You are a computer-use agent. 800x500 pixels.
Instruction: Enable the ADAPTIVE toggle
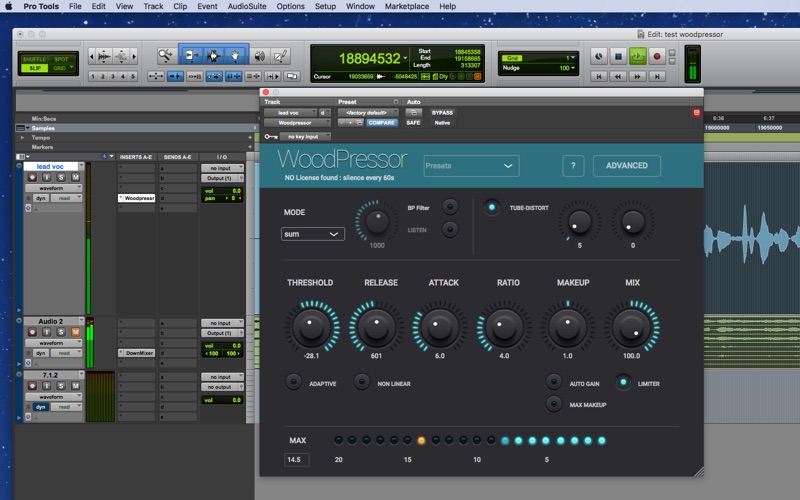pyautogui.click(x=294, y=382)
